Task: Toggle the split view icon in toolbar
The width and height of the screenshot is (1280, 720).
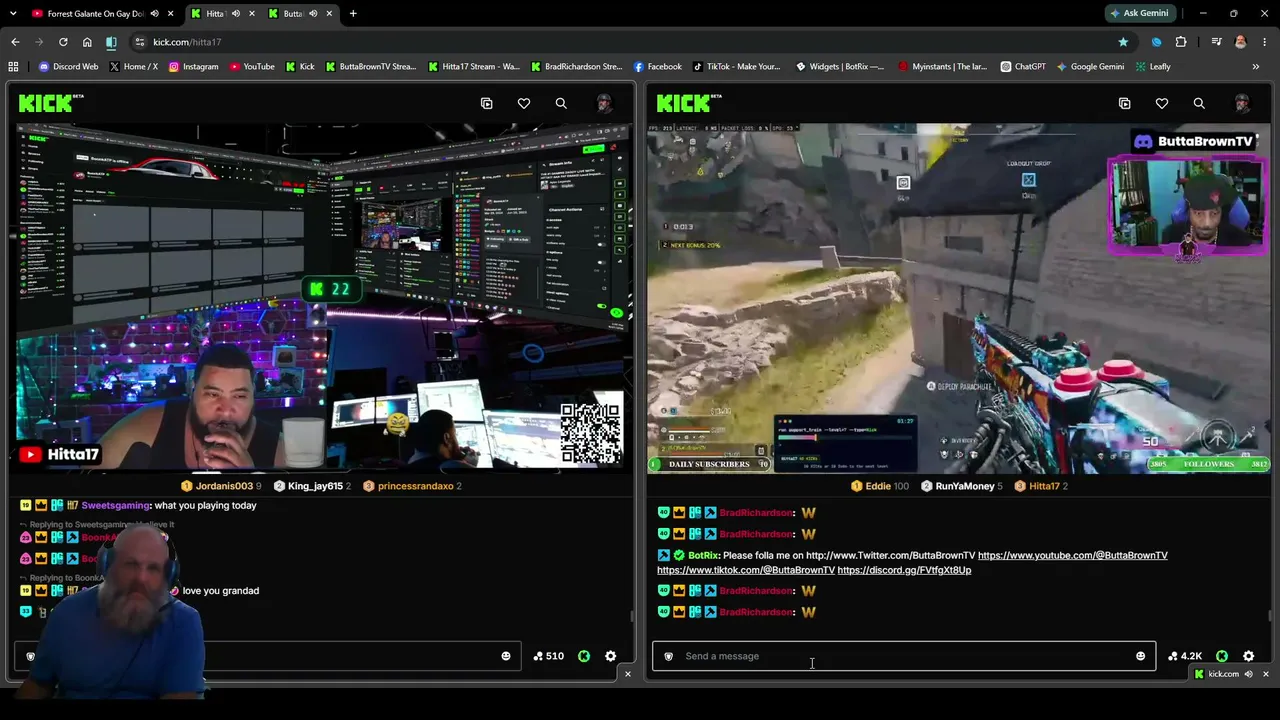Action: tap(111, 42)
